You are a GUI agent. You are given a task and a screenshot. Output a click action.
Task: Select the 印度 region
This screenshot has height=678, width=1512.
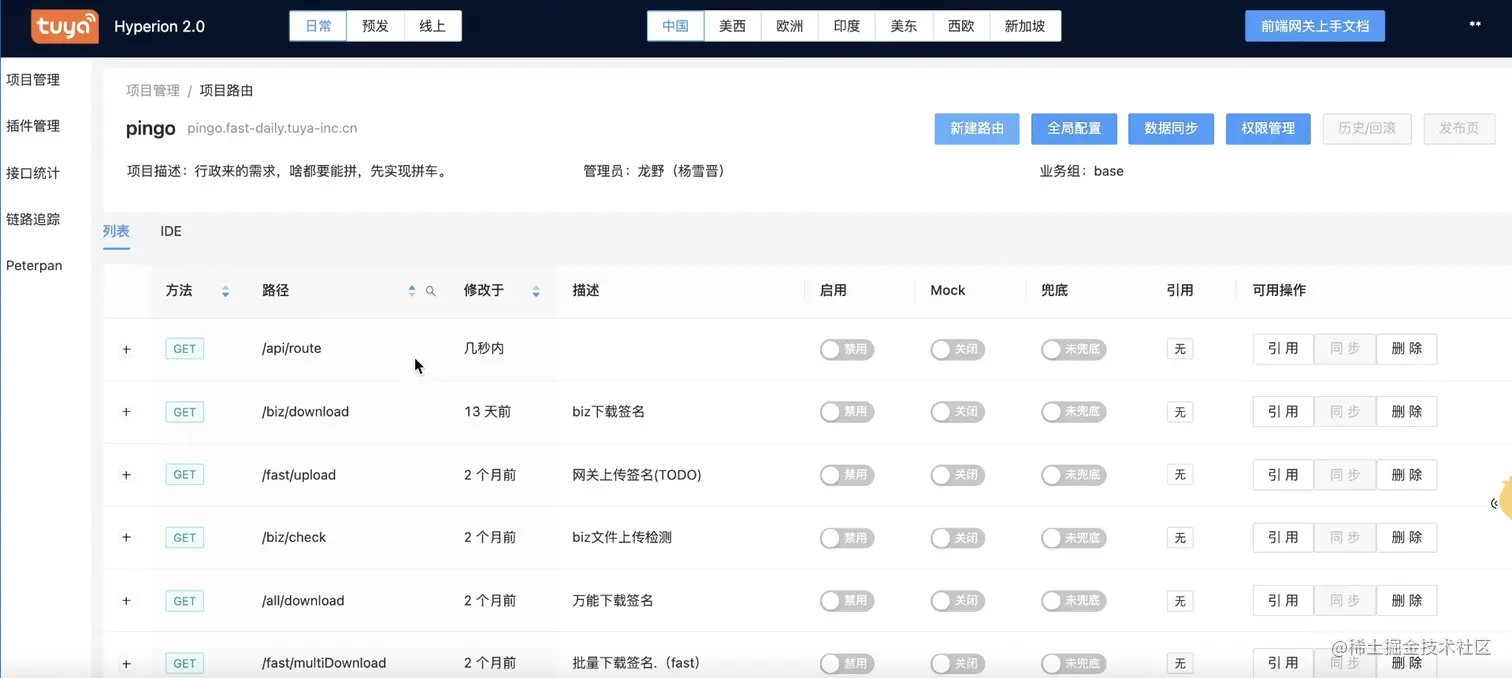[x=847, y=26]
